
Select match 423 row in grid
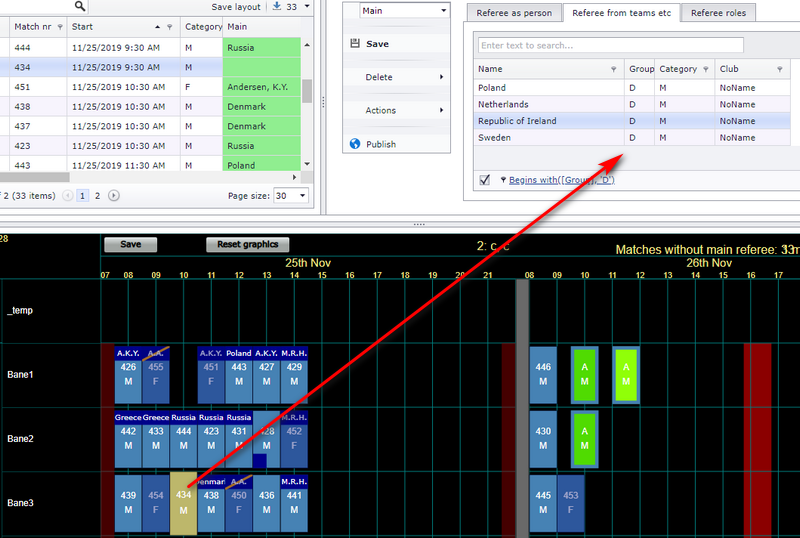pyautogui.click(x=151, y=145)
